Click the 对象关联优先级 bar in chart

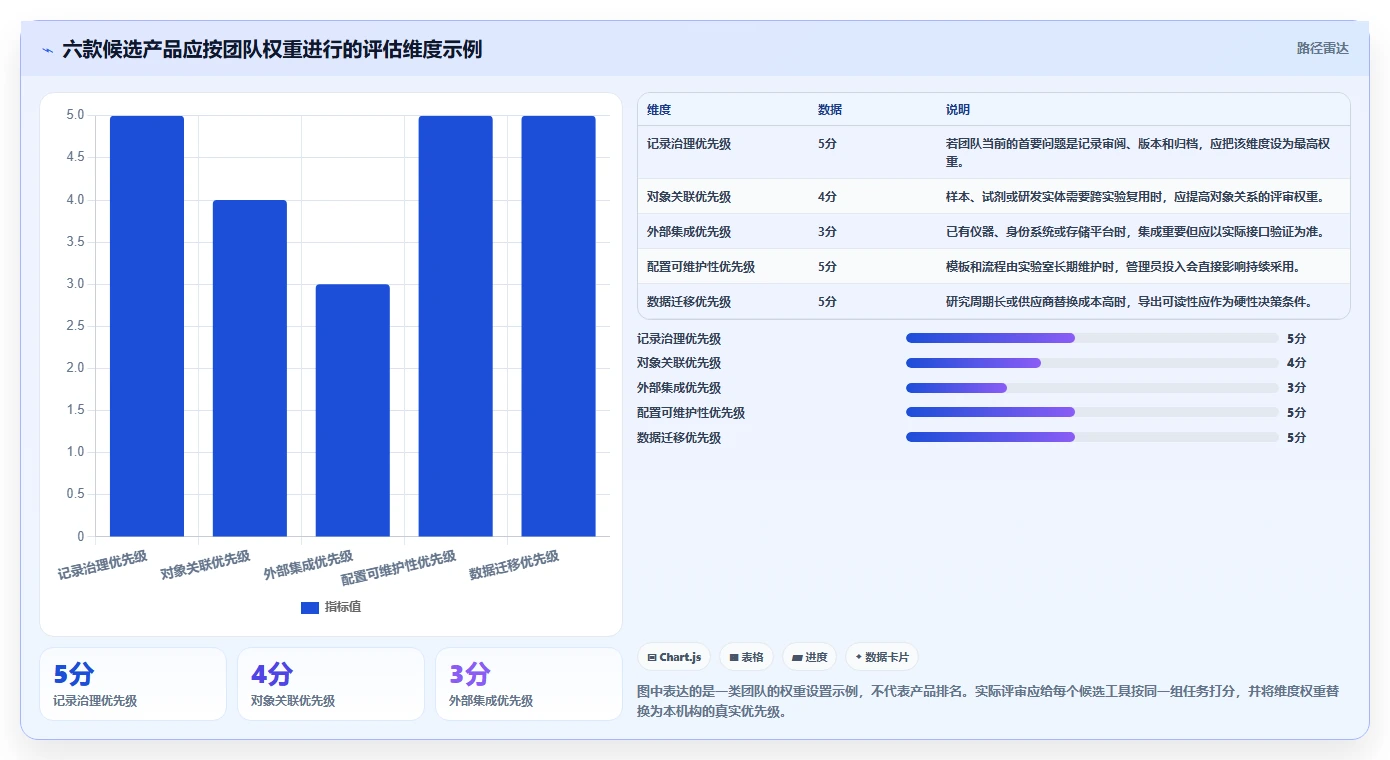pyautogui.click(x=250, y=368)
